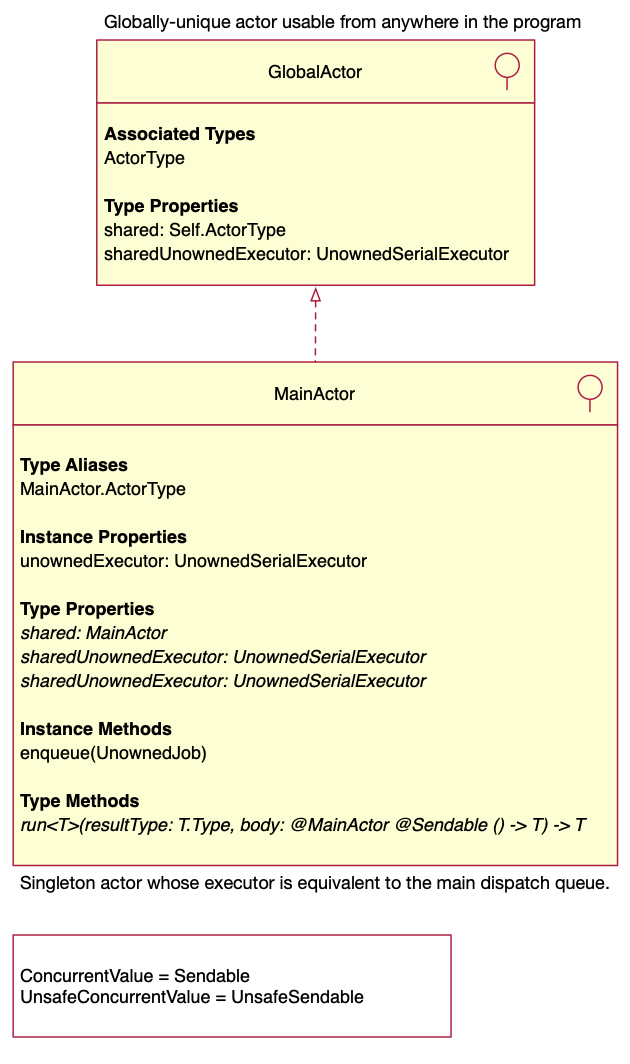Select unownedExecutor: UnownedSerialExecutor property
The image size is (630, 1064).
pos(193,561)
